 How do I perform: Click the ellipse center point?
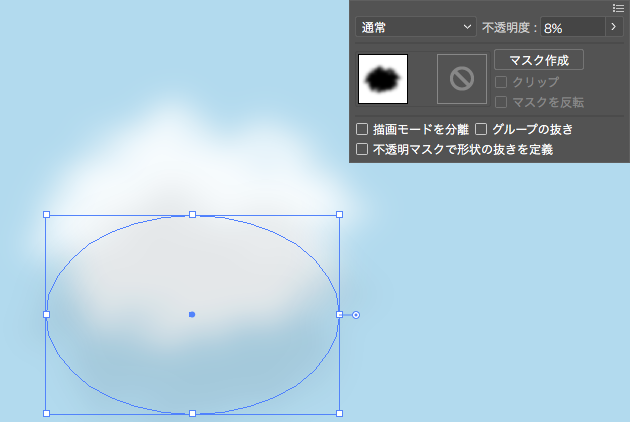pyautogui.click(x=192, y=314)
